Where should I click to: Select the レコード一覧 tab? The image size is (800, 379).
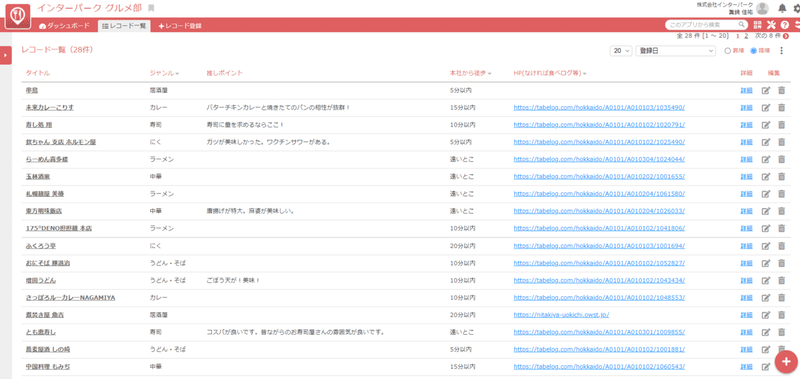click(x=124, y=26)
